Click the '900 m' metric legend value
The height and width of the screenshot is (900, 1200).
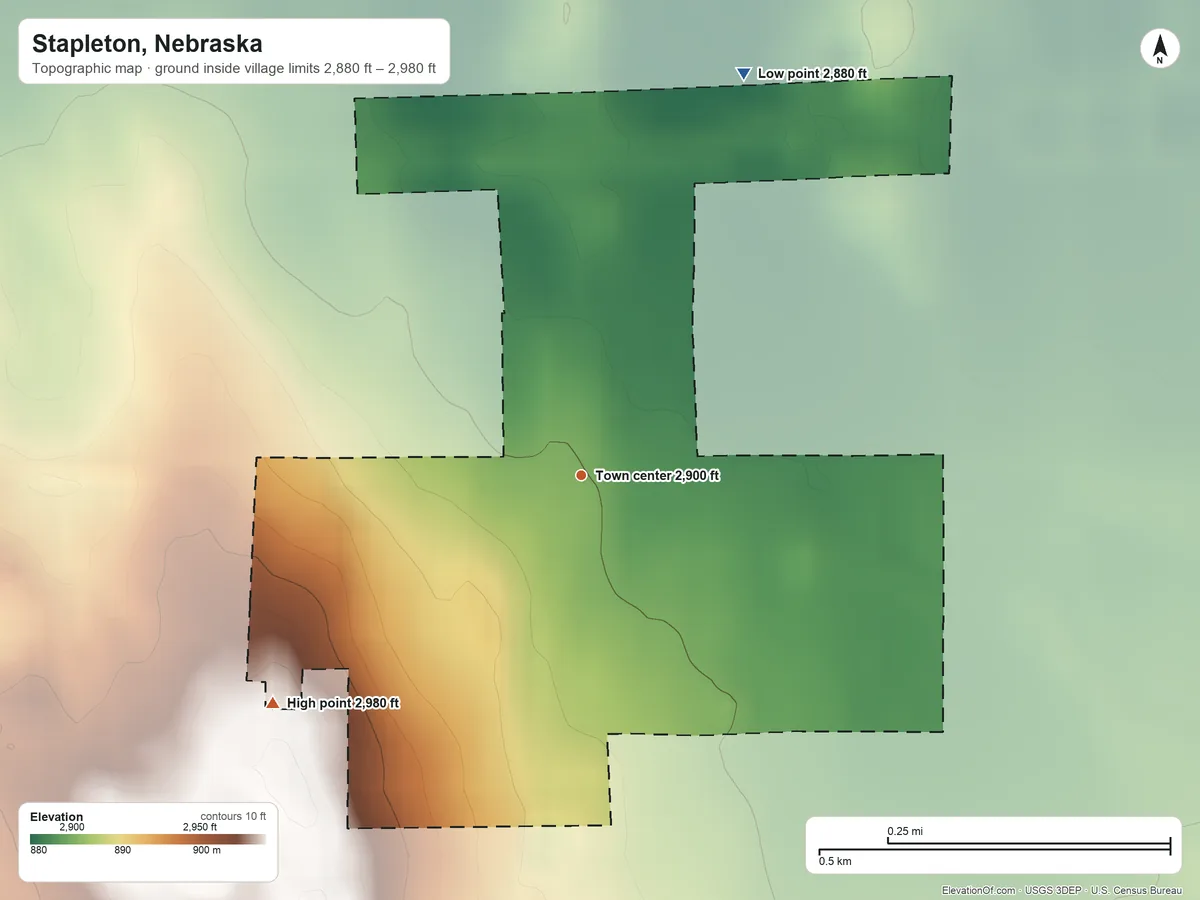206,851
